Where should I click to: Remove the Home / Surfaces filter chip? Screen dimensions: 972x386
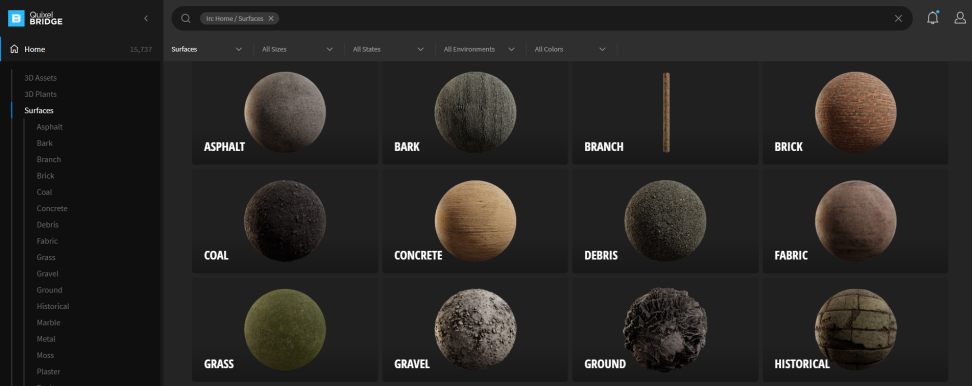pos(271,19)
